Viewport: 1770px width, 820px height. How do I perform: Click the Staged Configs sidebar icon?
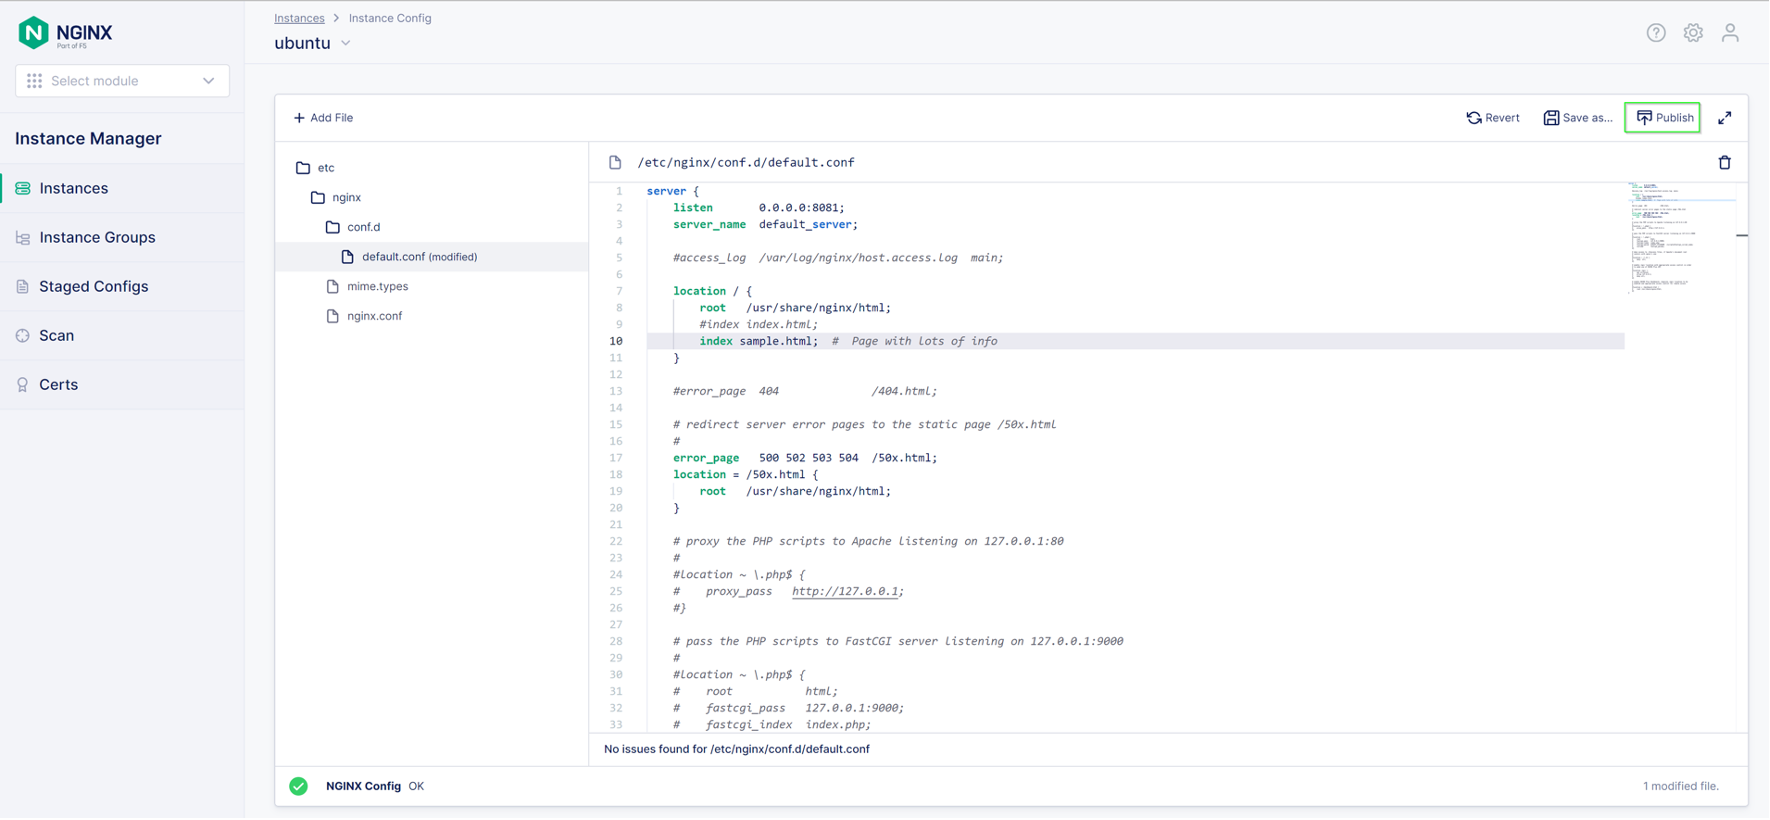pos(23,286)
